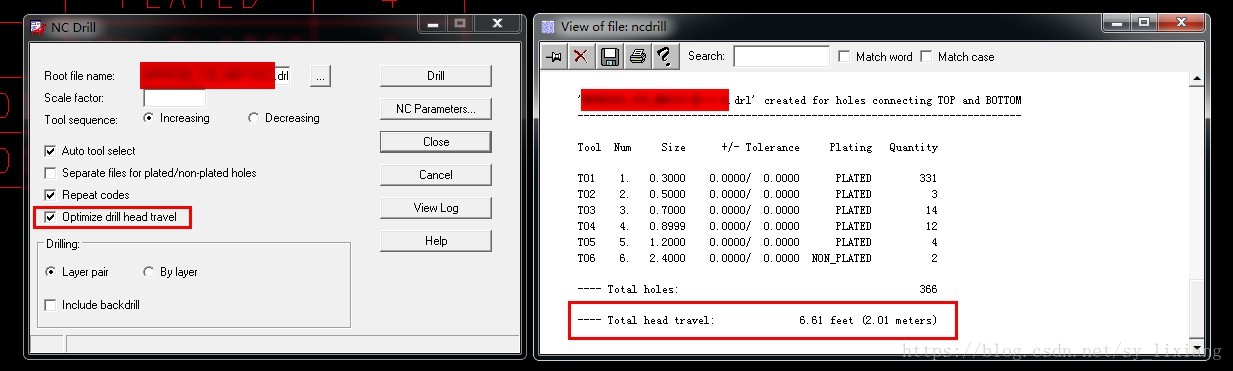
Task: Open View Log
Action: [x=436, y=208]
